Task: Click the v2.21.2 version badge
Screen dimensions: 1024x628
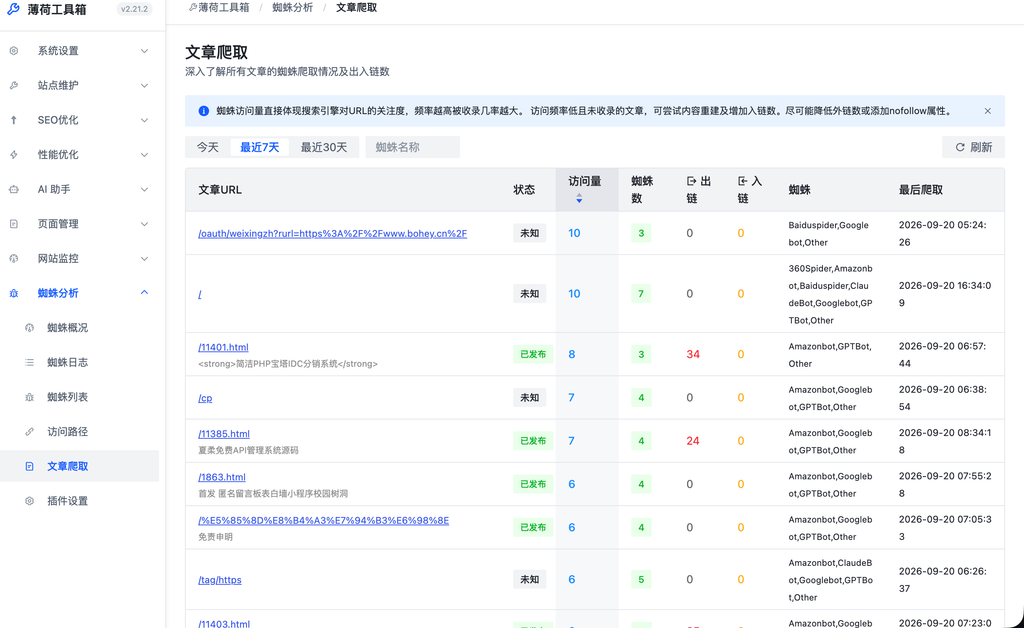Action: 134,9
